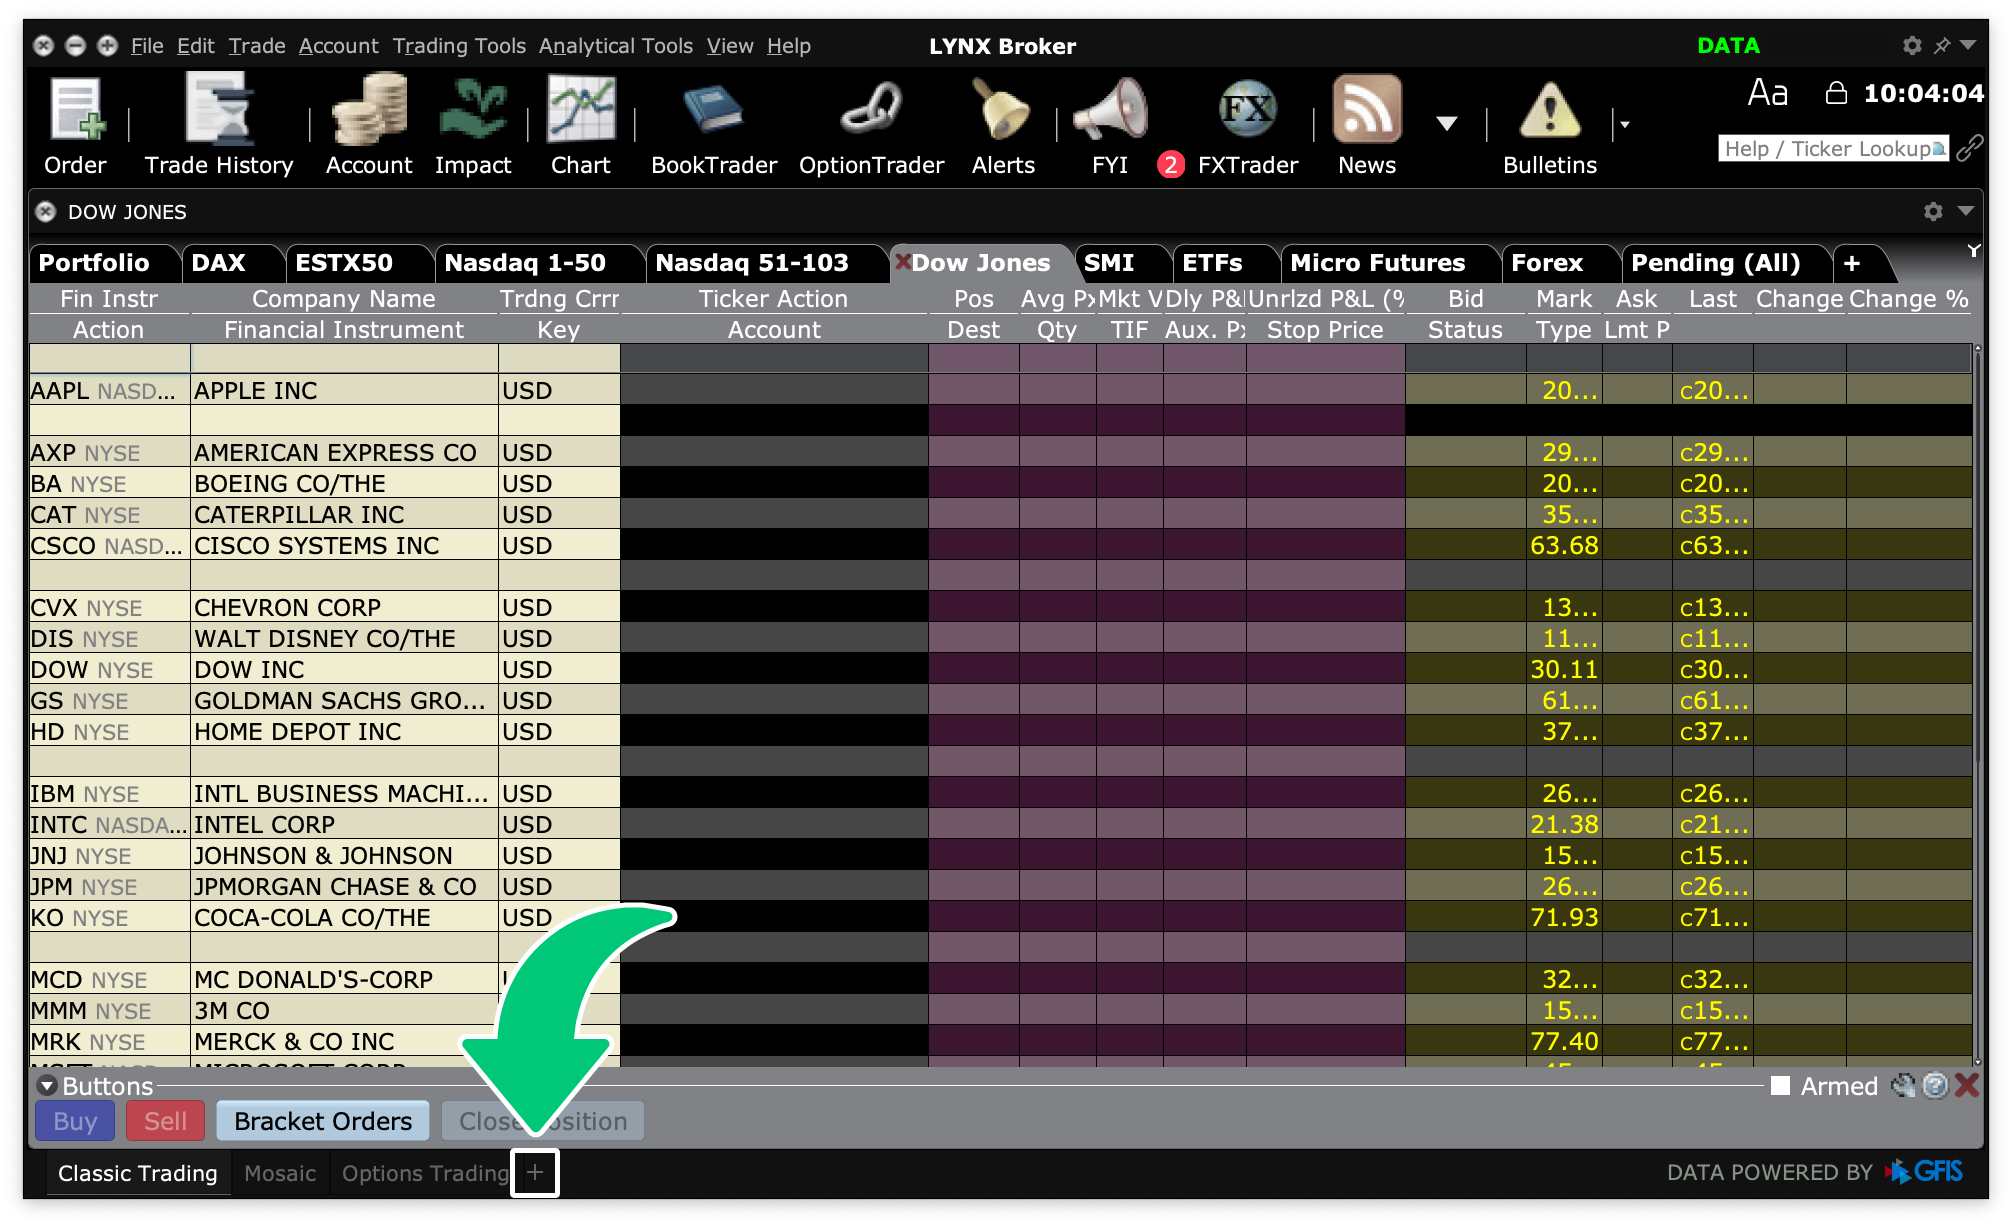Select the Classic Trading workspace tab
2012x1226 pixels.
coord(137,1173)
